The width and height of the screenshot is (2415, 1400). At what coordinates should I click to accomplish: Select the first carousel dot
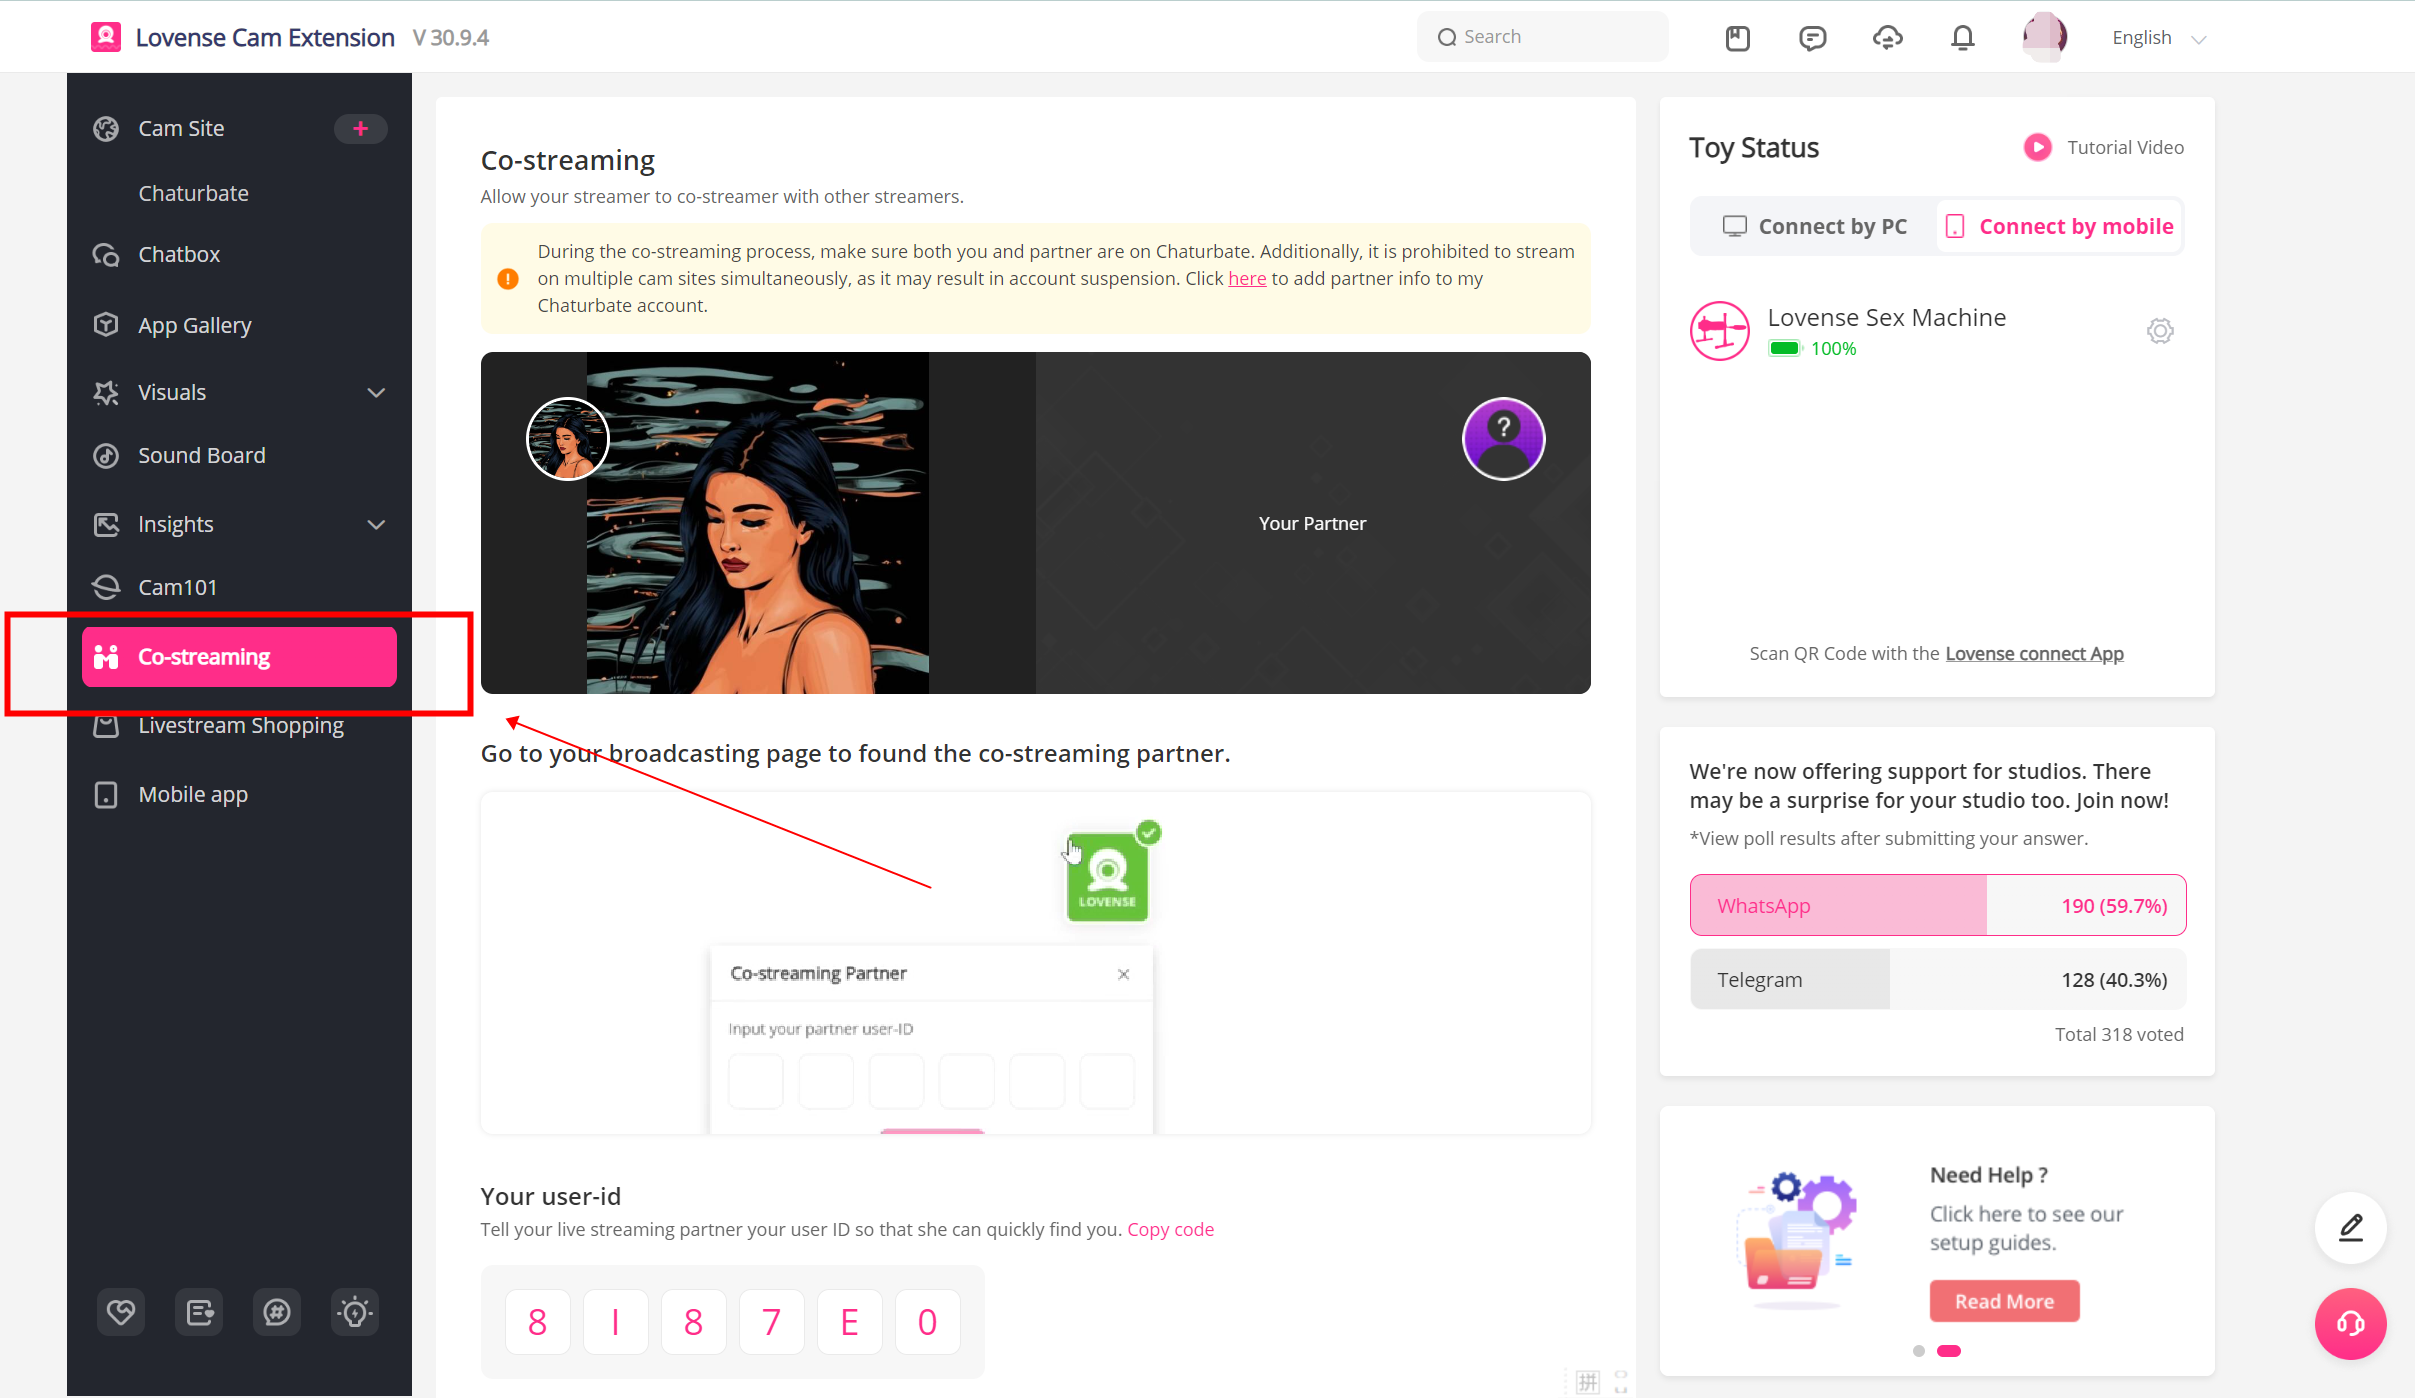tap(1918, 1351)
